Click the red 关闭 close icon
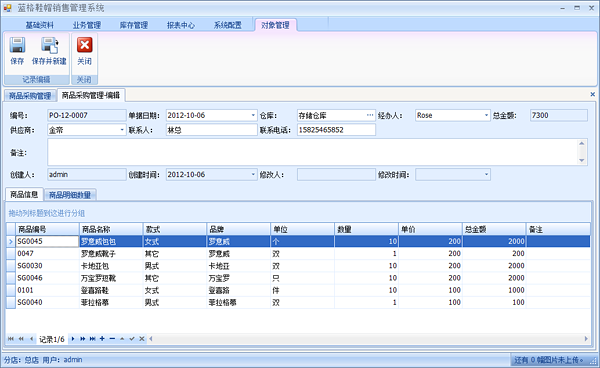 point(84,45)
